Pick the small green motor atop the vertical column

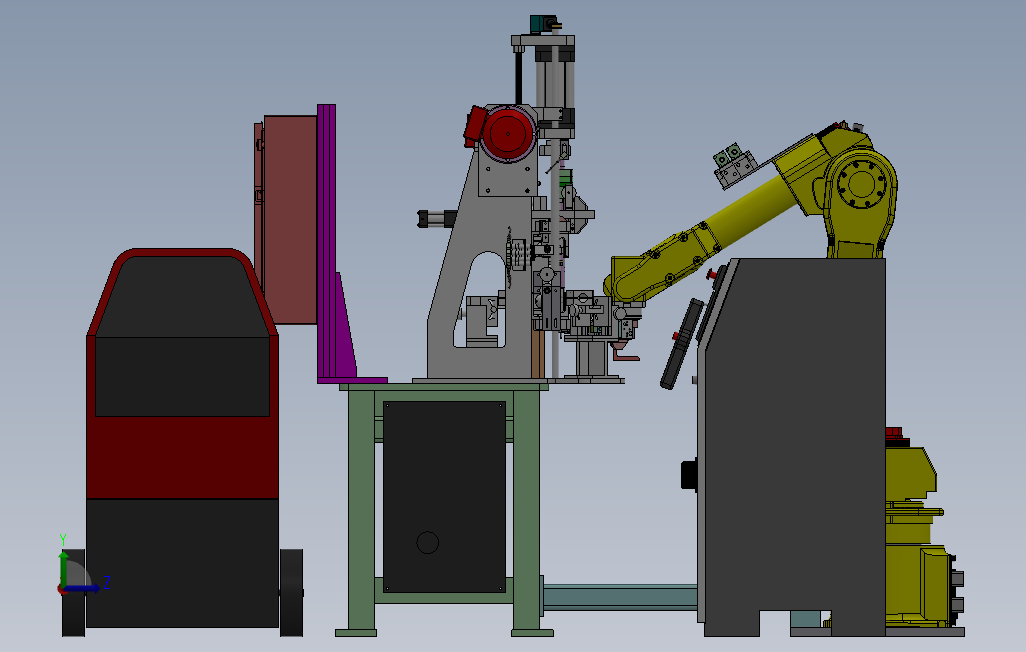pyautogui.click(x=542, y=24)
